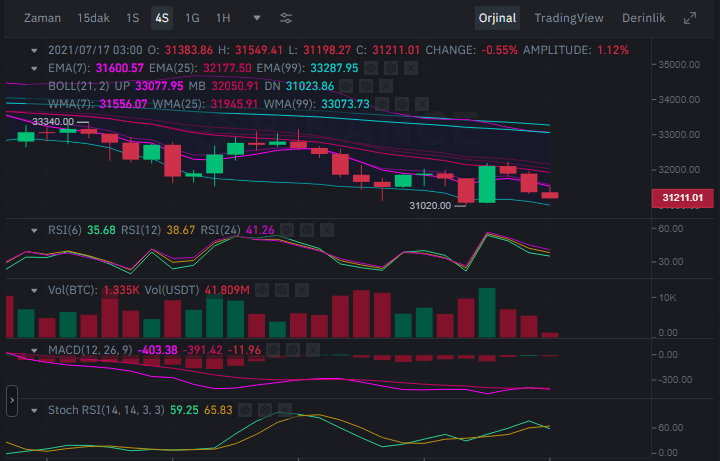Switch to the TradingView chart tab
This screenshot has width=720, height=461.
click(568, 18)
